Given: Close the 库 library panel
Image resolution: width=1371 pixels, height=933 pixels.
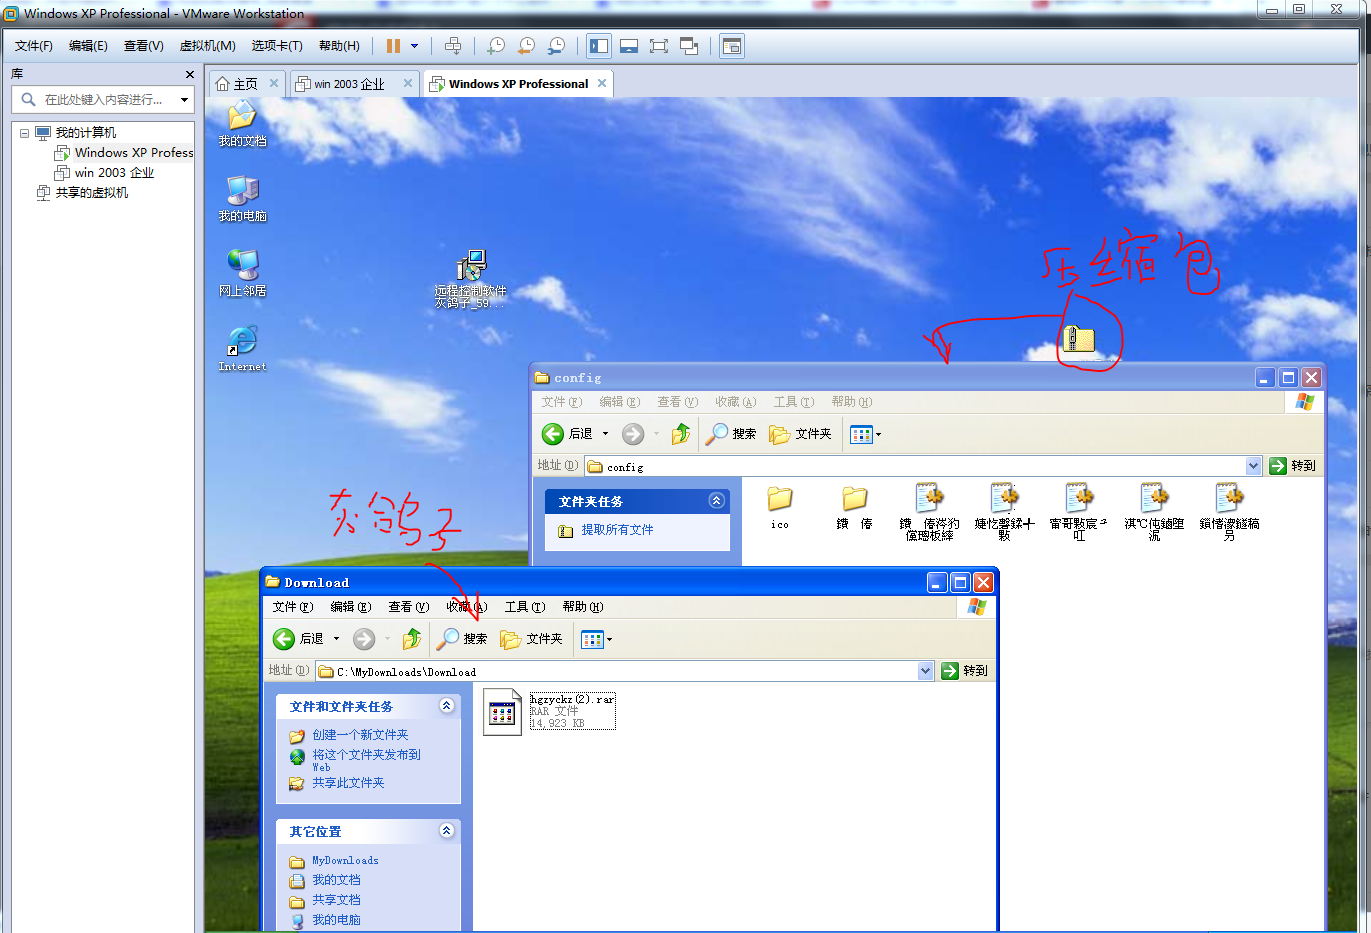Looking at the screenshot, I should 190,74.
